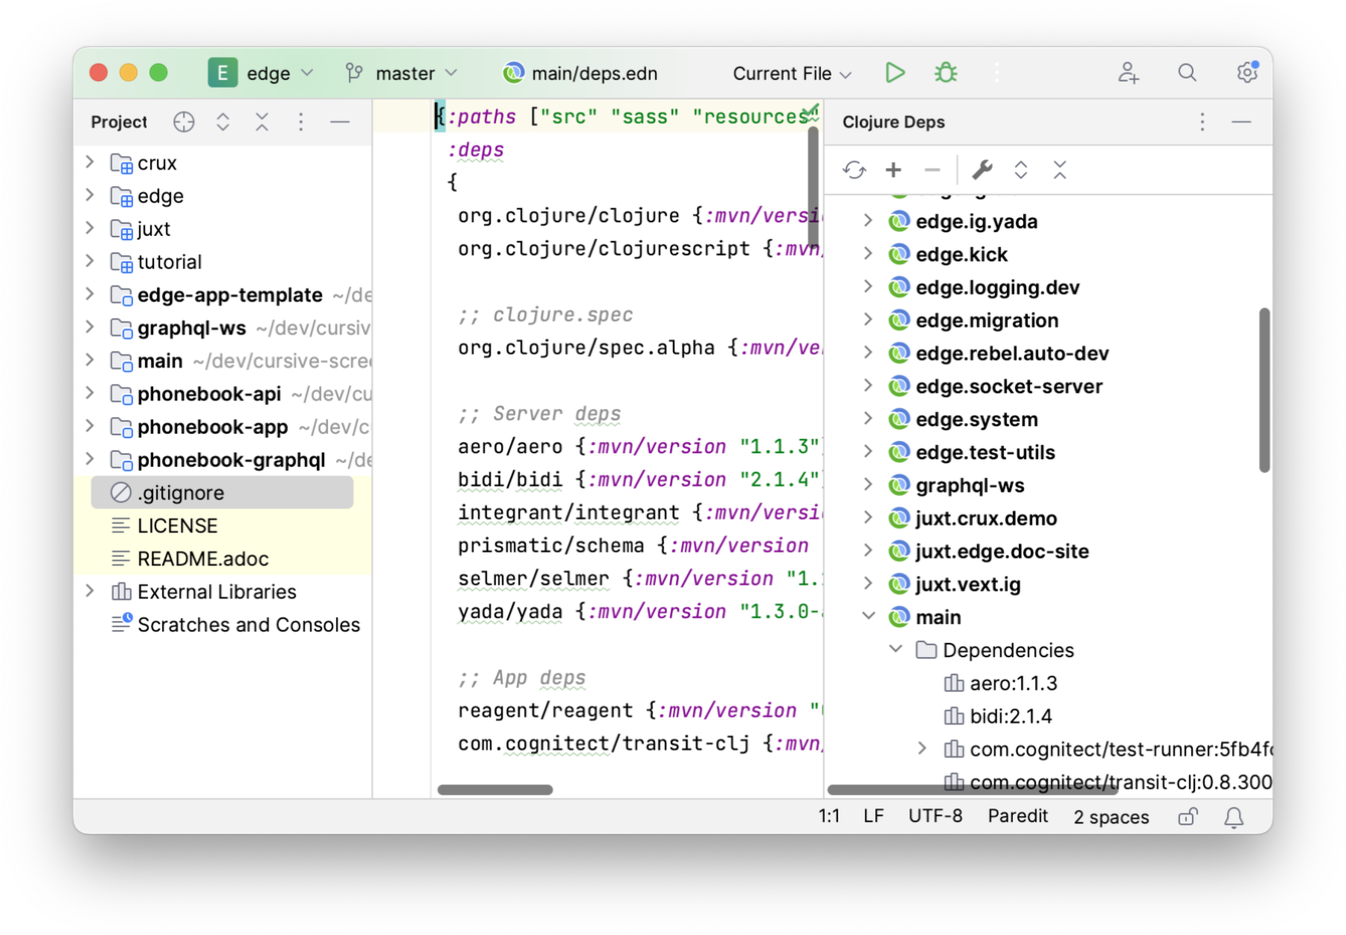
Task: Change file encoding via UTF-8
Action: 935,816
